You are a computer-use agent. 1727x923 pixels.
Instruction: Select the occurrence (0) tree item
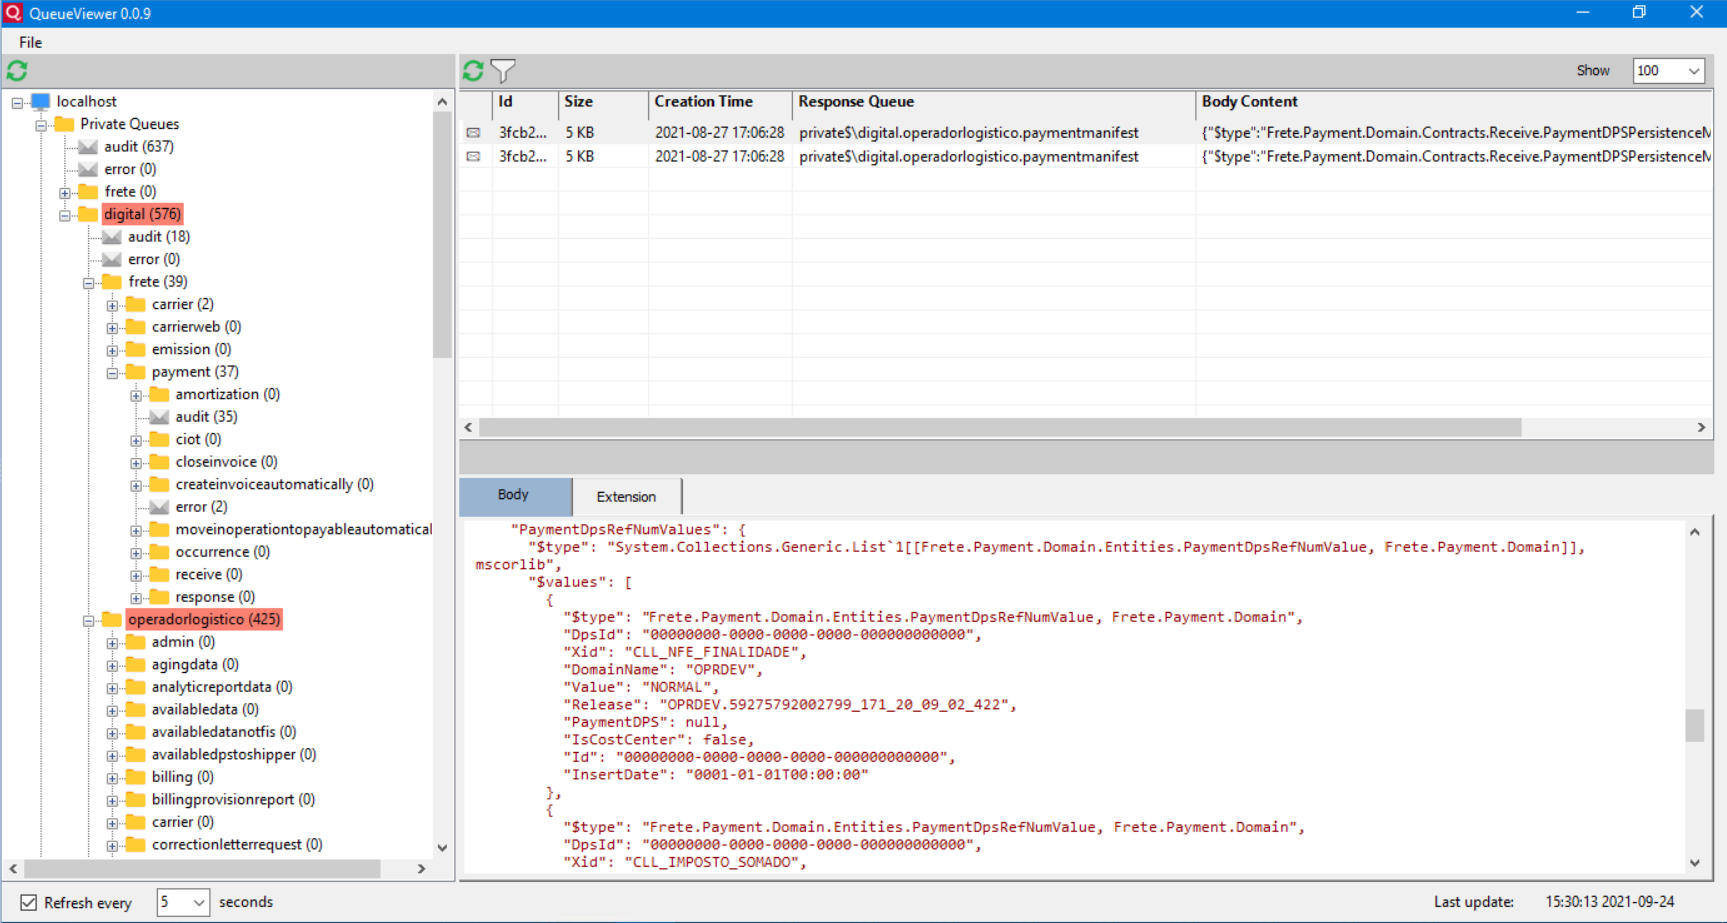(x=222, y=552)
